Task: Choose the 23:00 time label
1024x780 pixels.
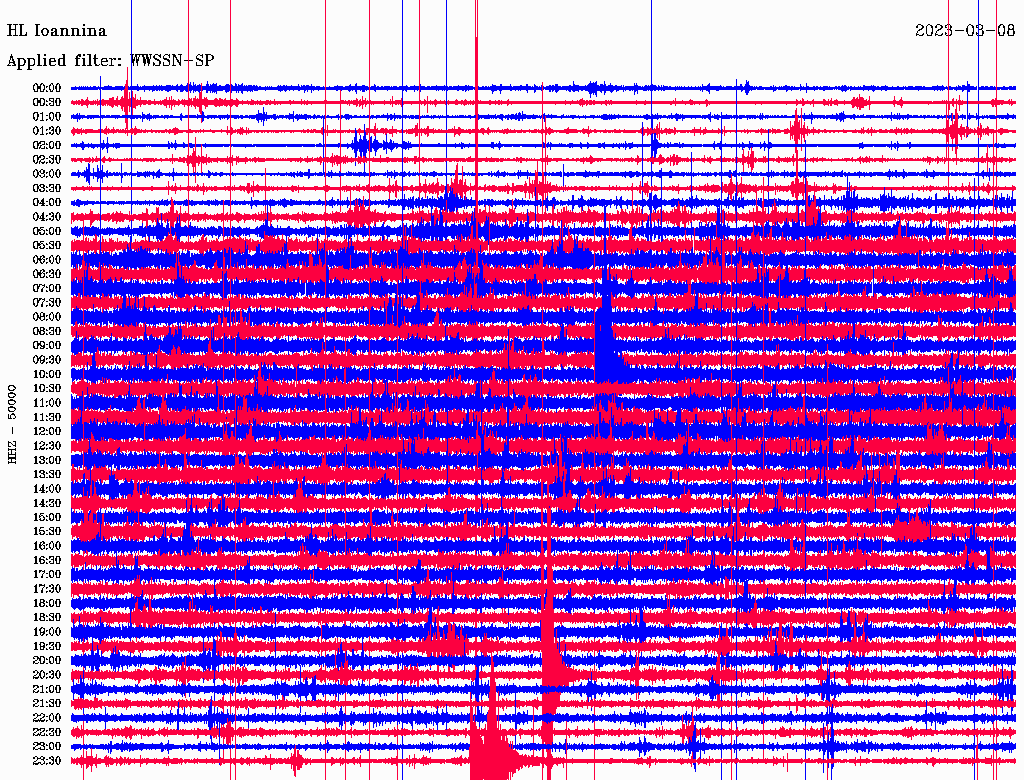Action: tap(47, 746)
